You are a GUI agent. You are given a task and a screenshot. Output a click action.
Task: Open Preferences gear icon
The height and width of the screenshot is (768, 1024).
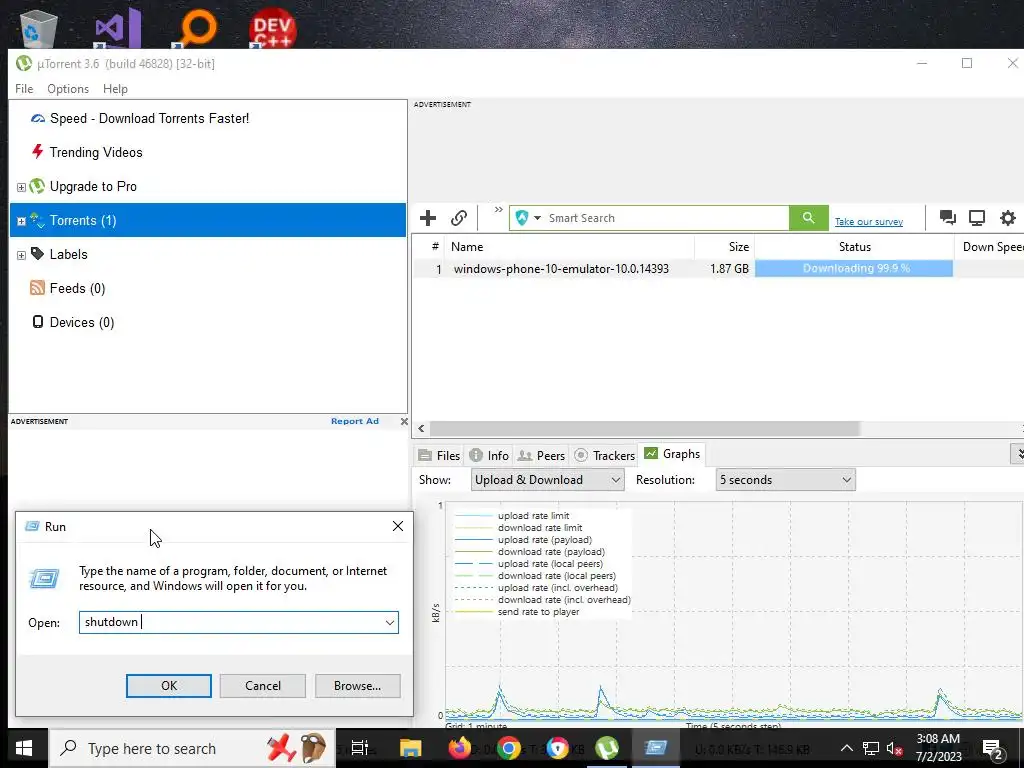[x=1008, y=217]
